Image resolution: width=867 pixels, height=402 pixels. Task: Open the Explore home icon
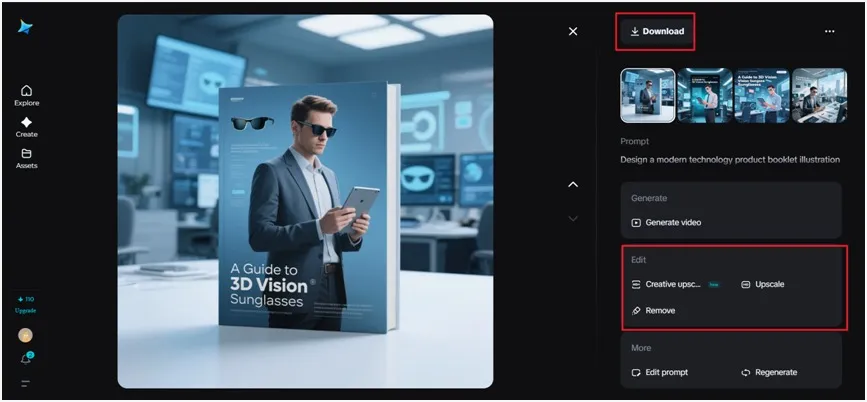[x=26, y=91]
